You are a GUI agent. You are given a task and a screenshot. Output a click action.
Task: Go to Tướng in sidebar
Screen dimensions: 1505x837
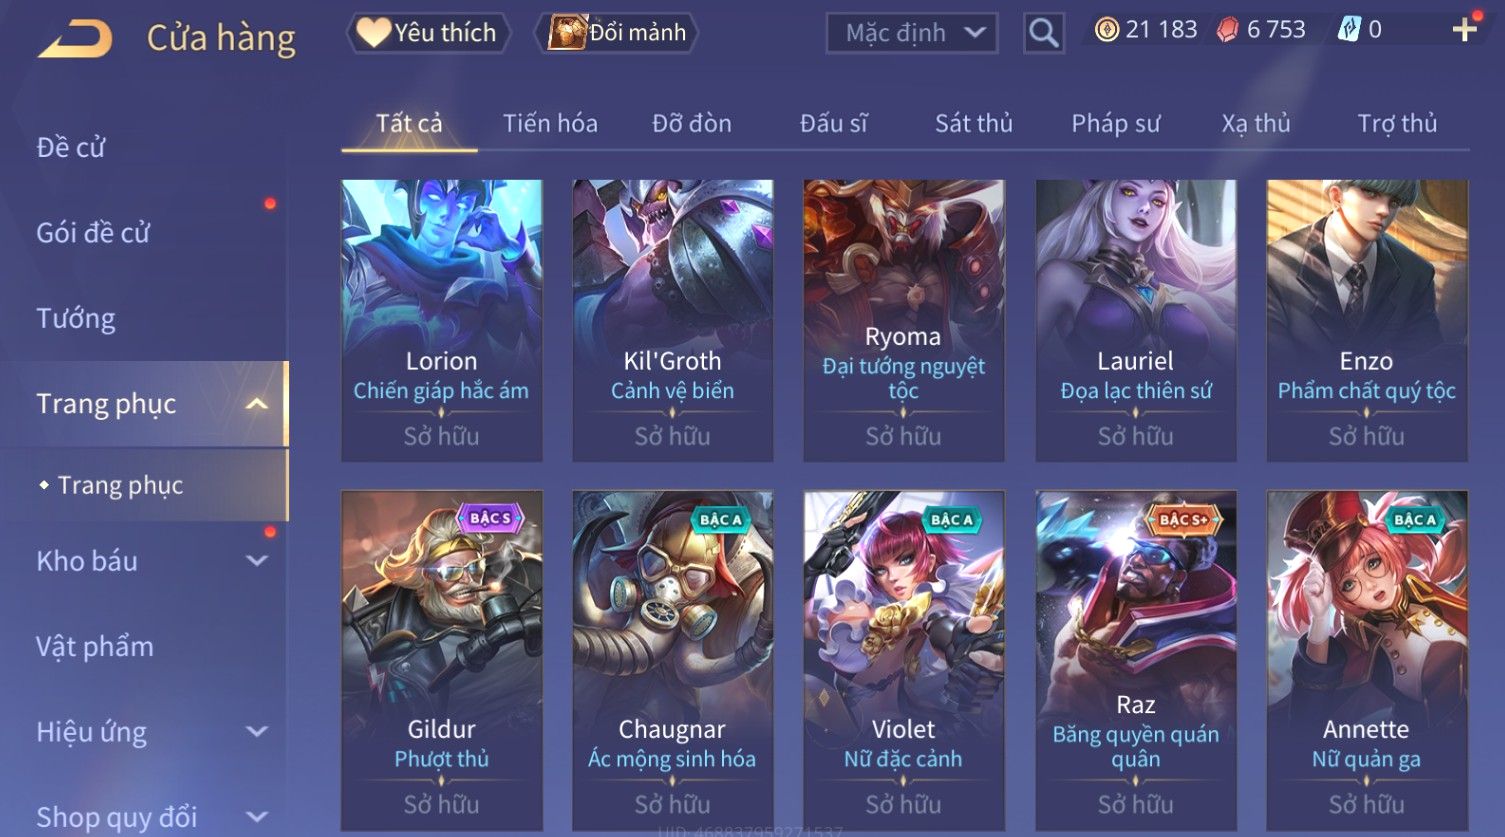click(76, 319)
